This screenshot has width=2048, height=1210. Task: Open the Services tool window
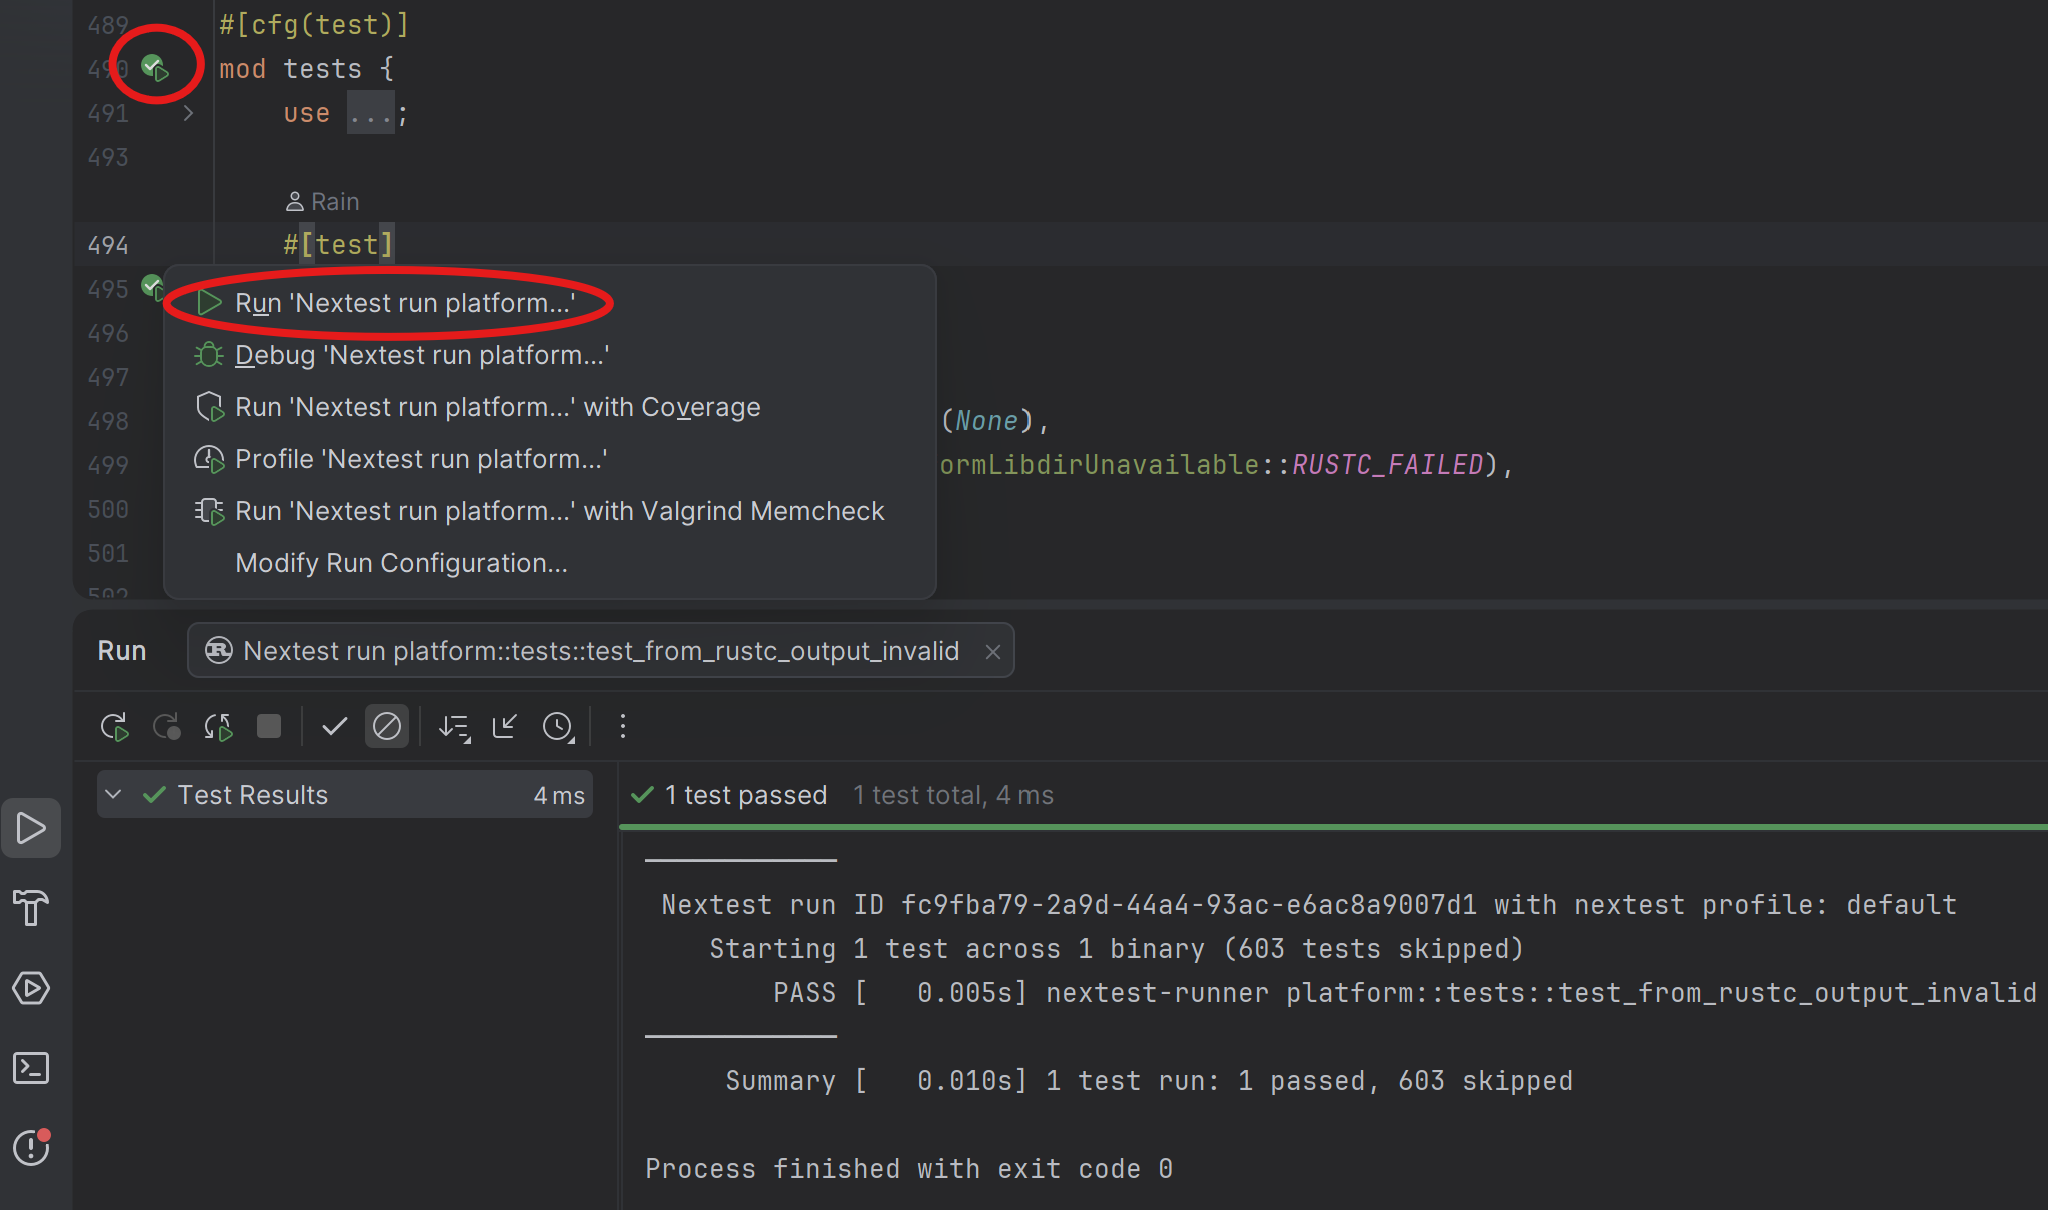tap(31, 988)
